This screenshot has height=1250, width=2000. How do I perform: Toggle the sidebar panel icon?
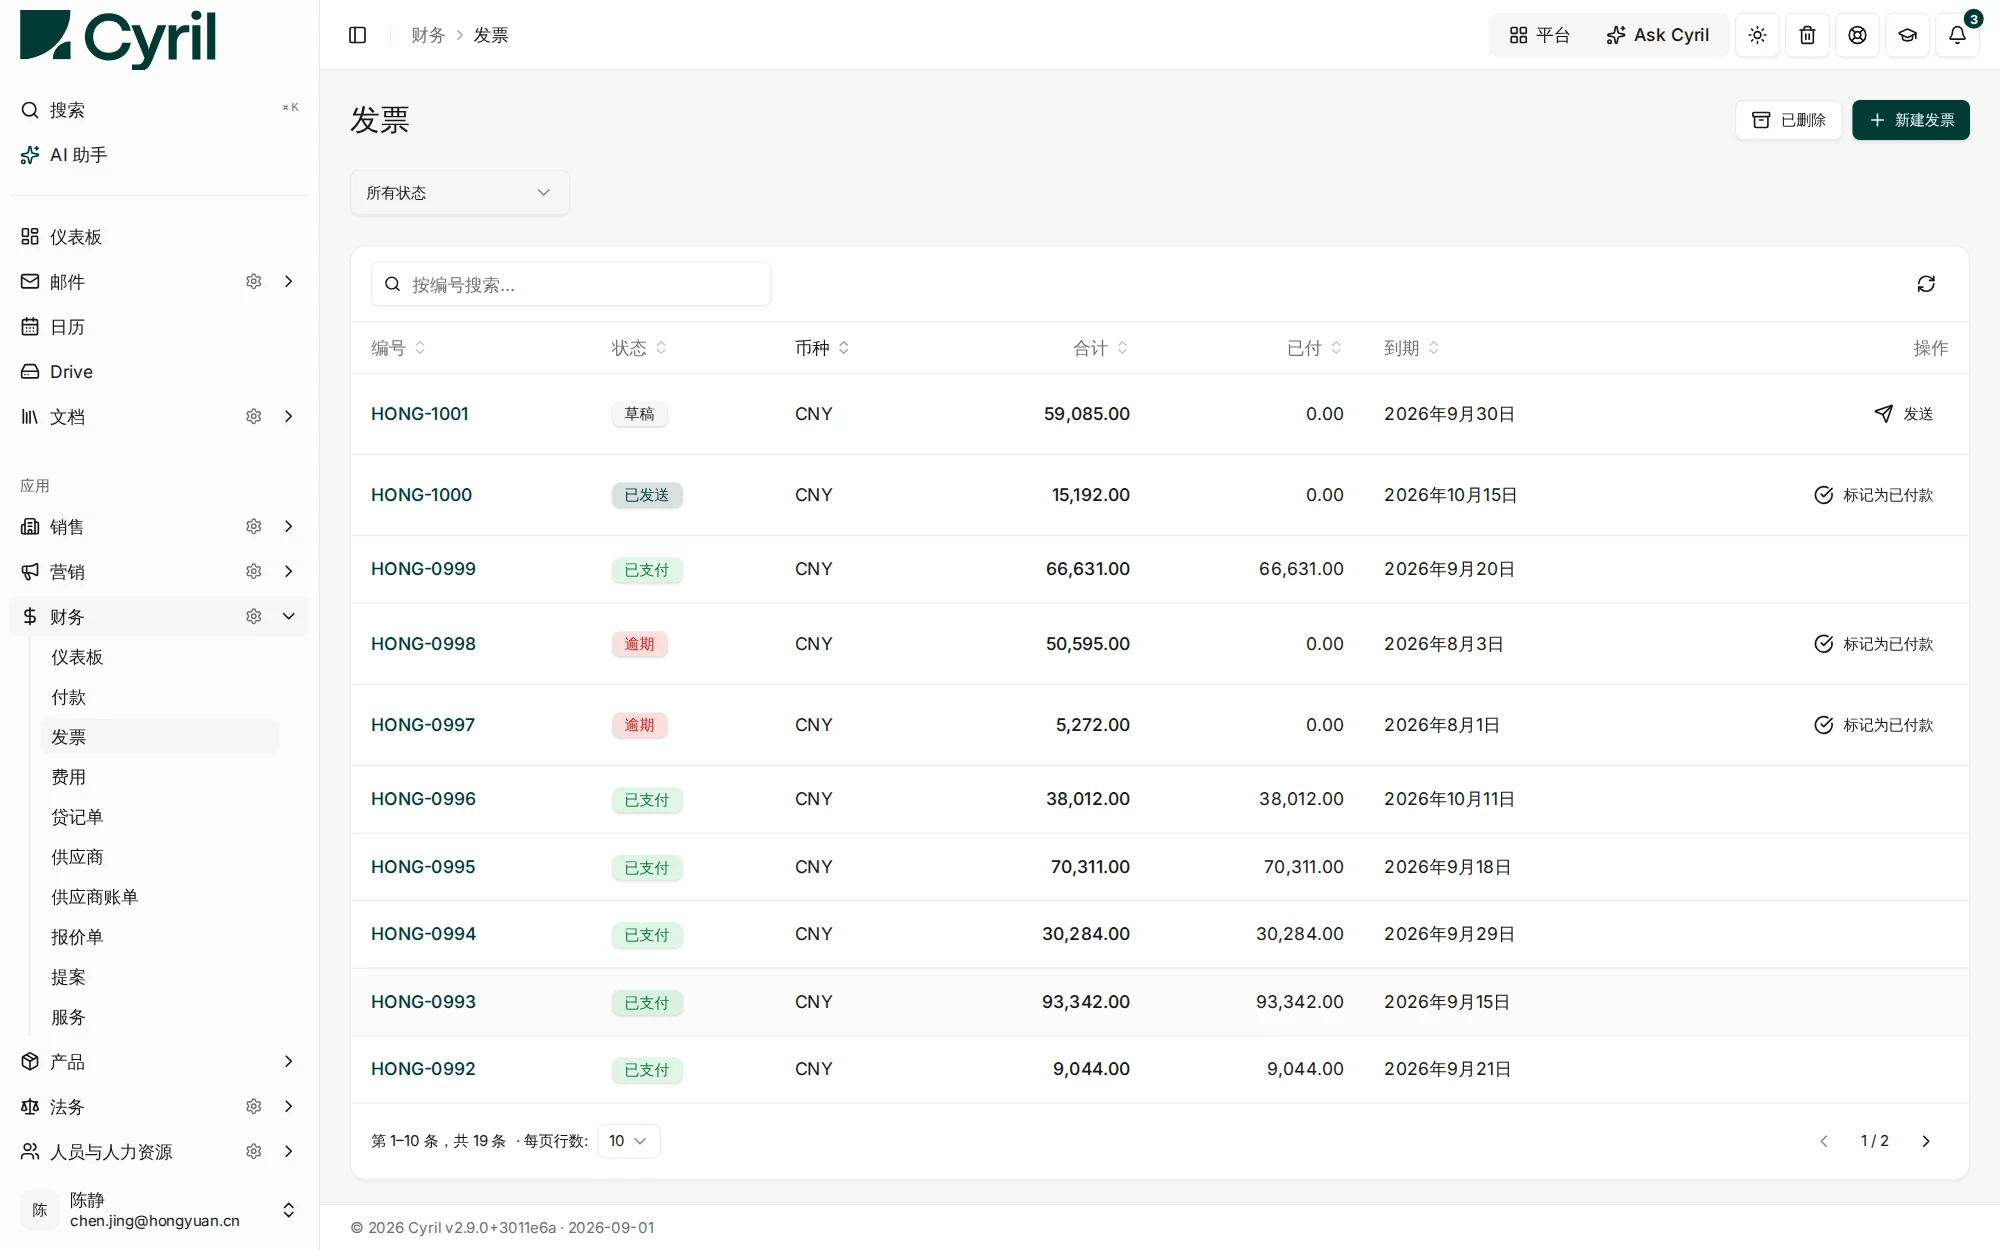pos(357,35)
